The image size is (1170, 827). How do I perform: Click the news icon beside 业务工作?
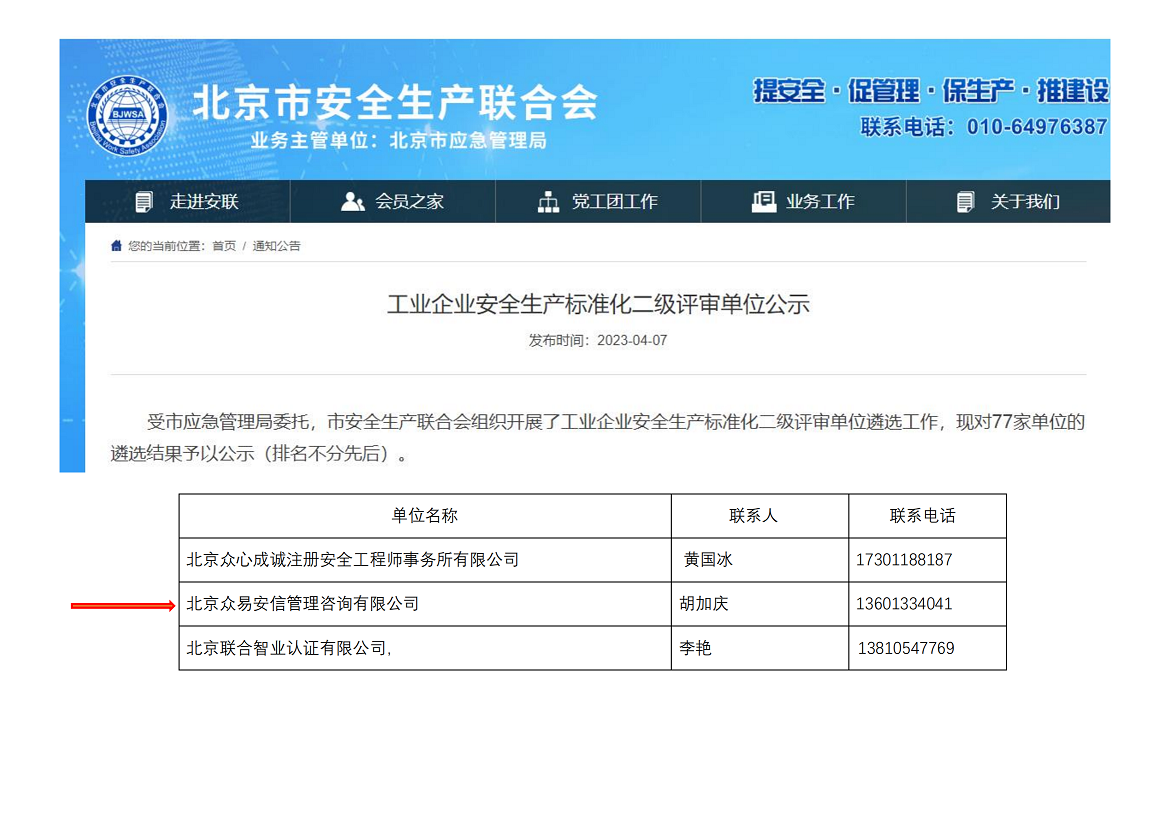(764, 202)
